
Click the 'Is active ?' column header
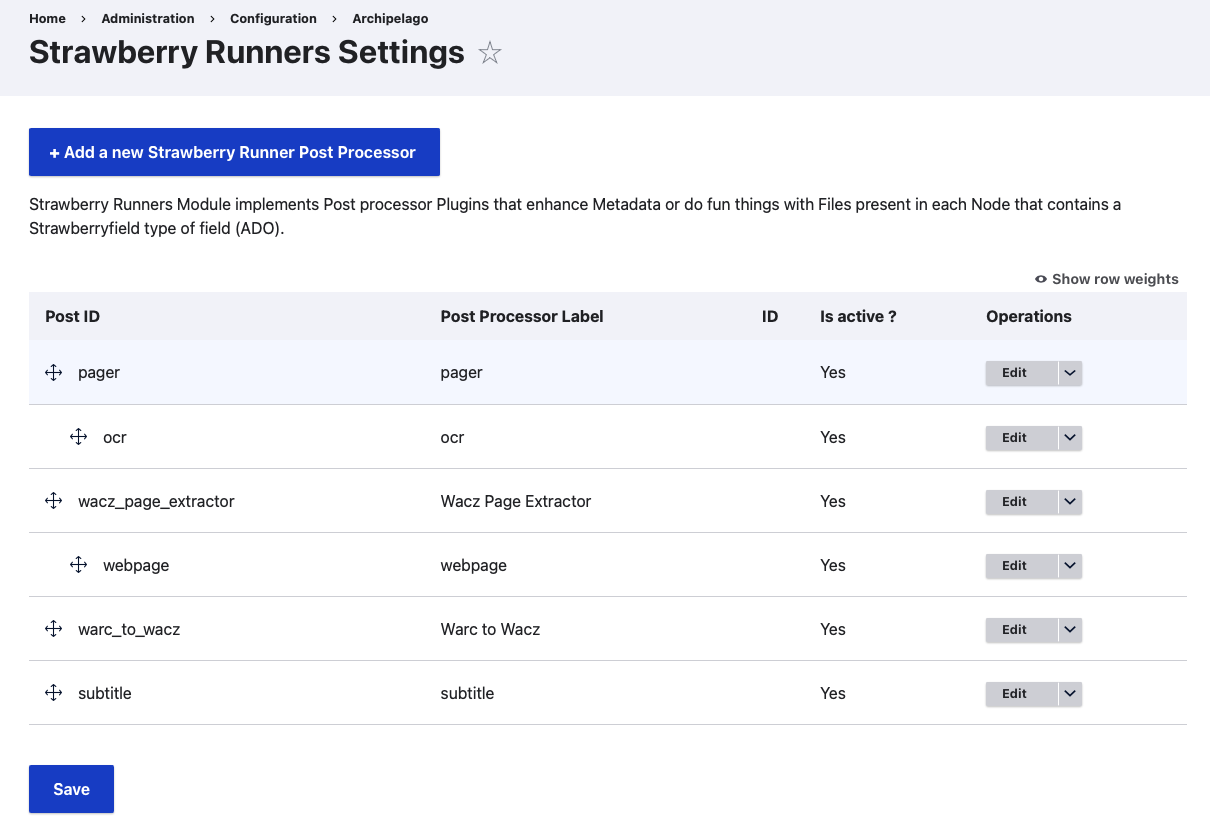(858, 316)
